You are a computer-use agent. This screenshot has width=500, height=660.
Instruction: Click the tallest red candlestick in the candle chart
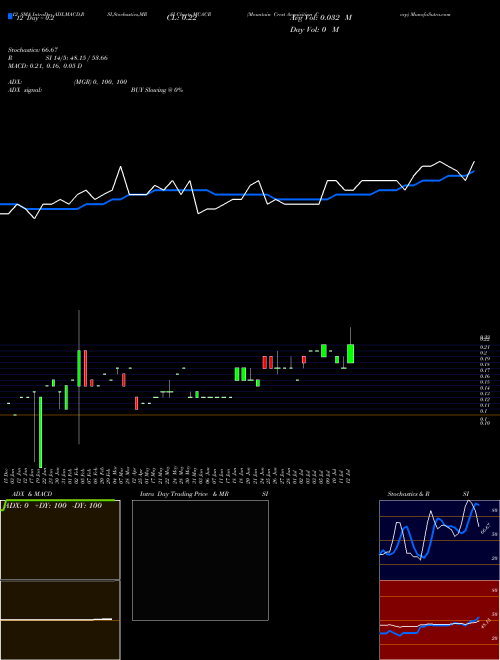pyautogui.click(x=85, y=368)
